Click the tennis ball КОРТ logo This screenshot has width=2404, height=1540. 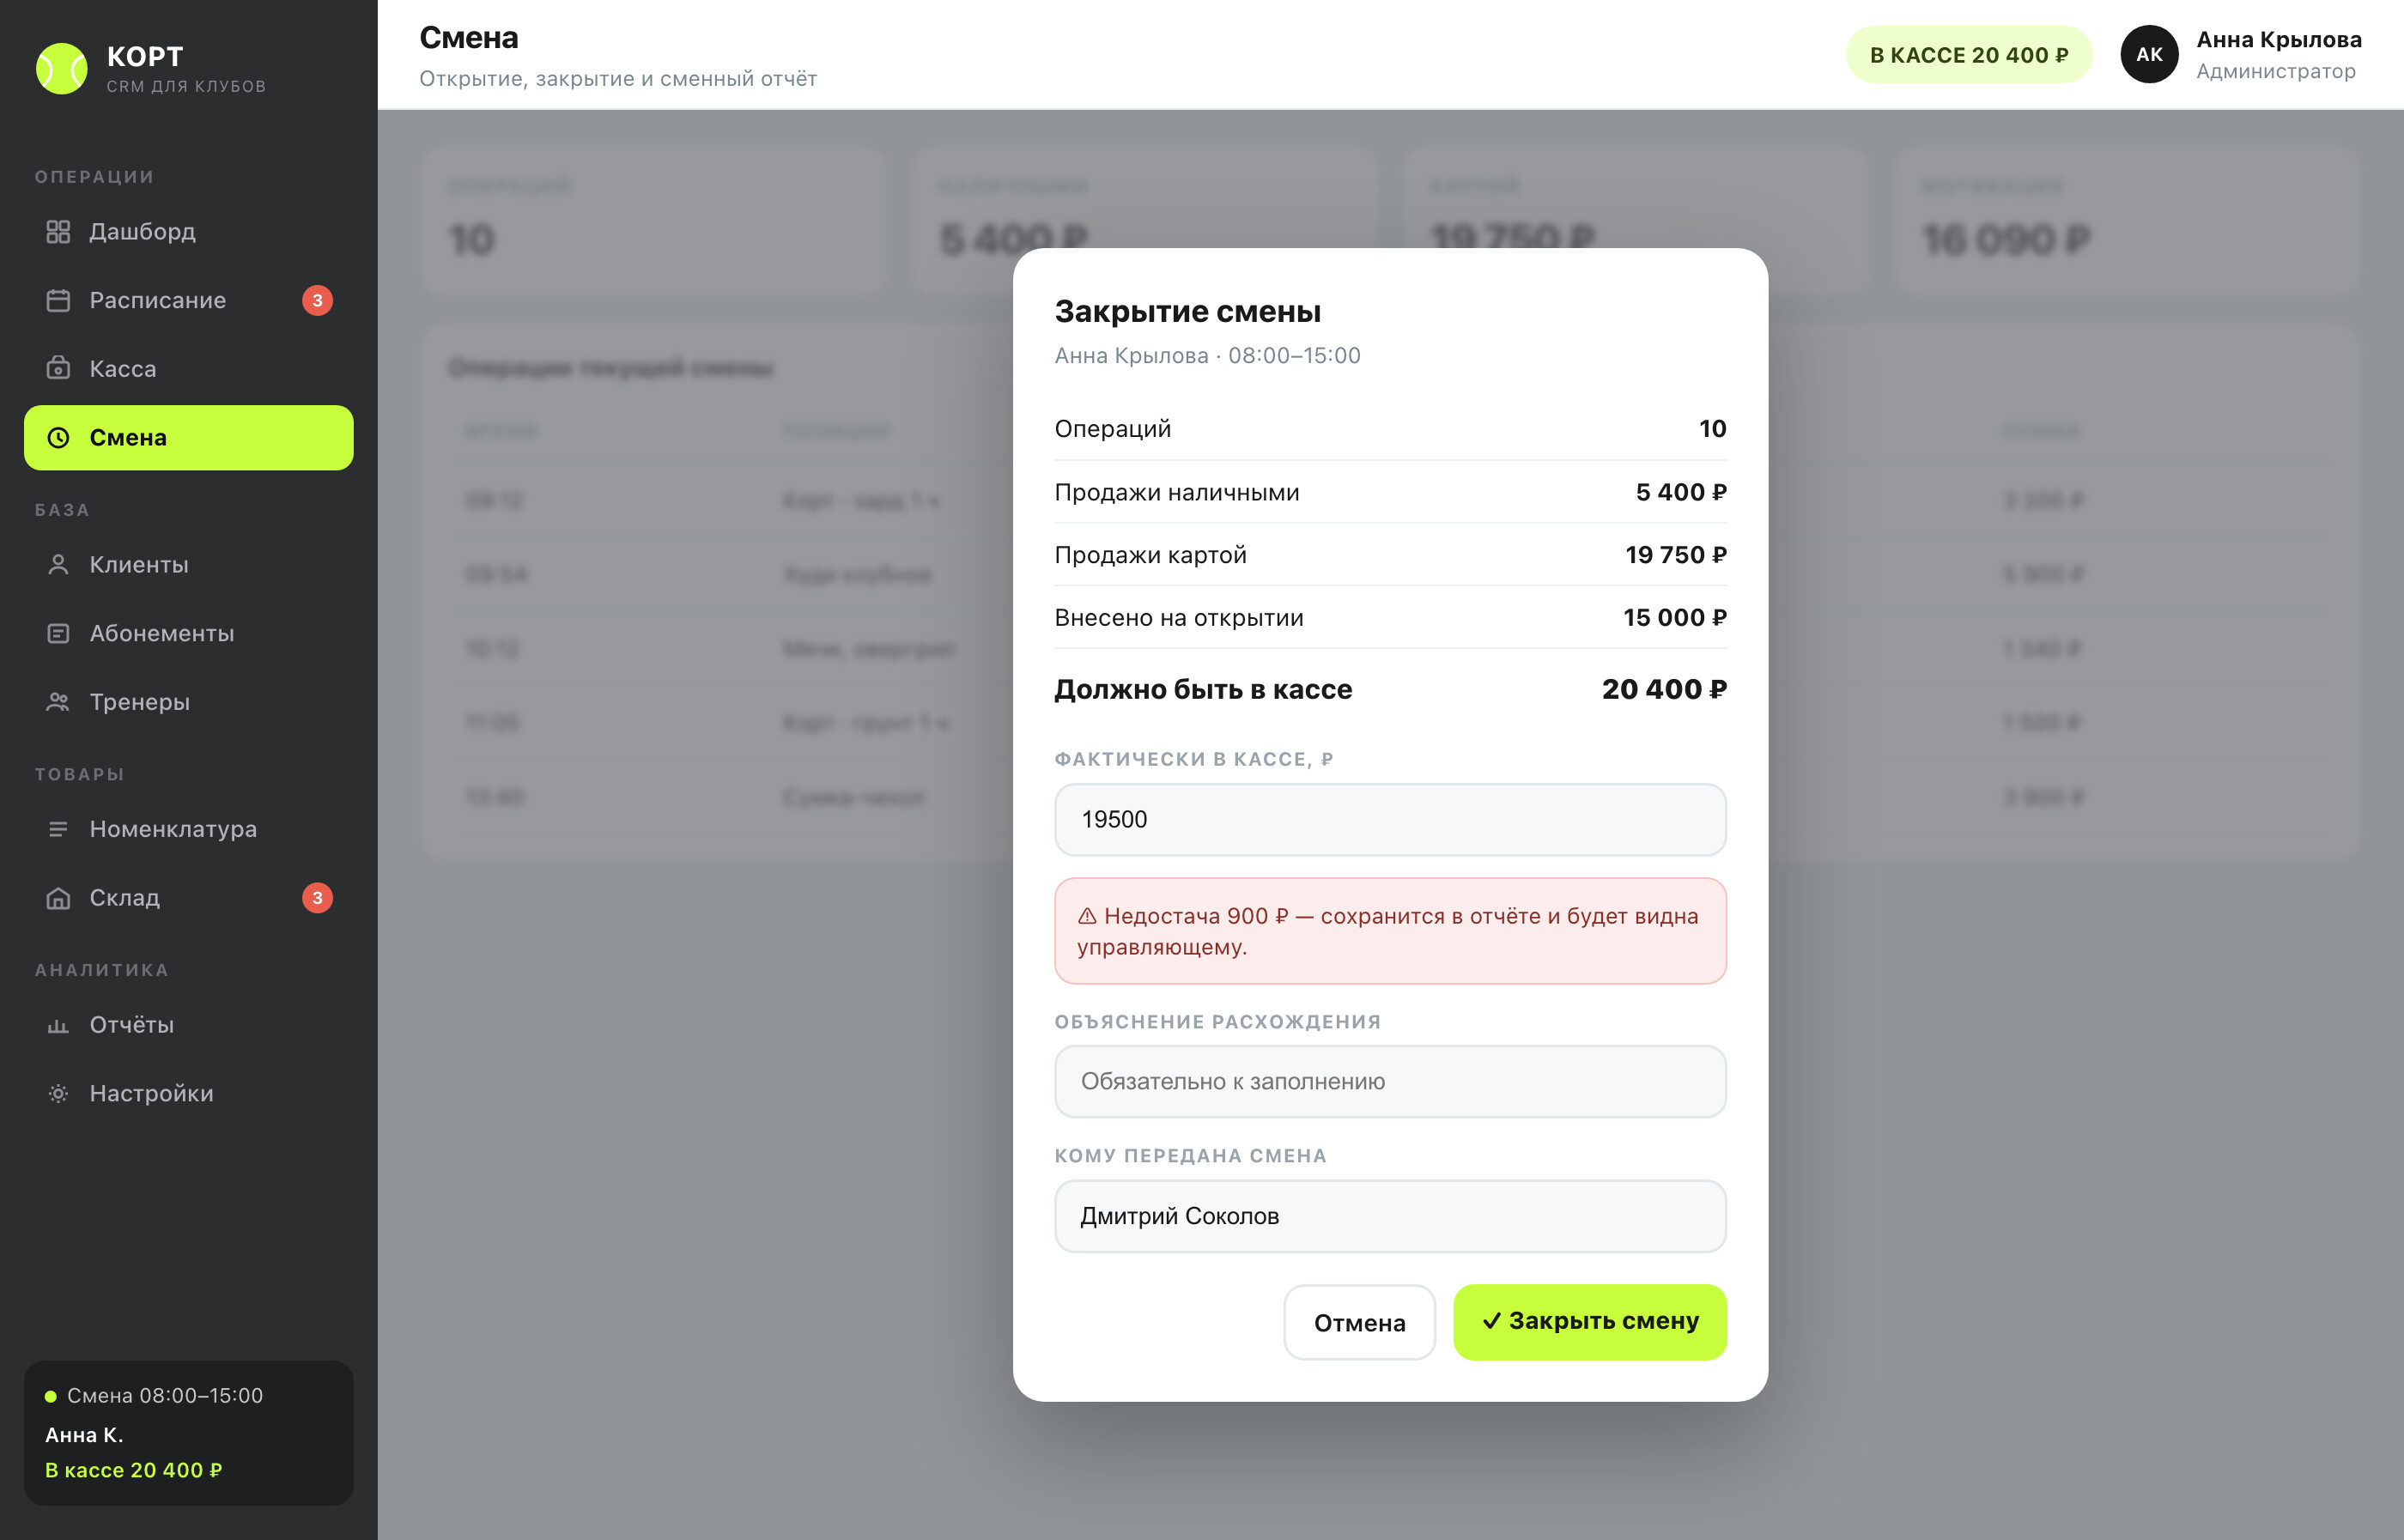click(x=62, y=68)
